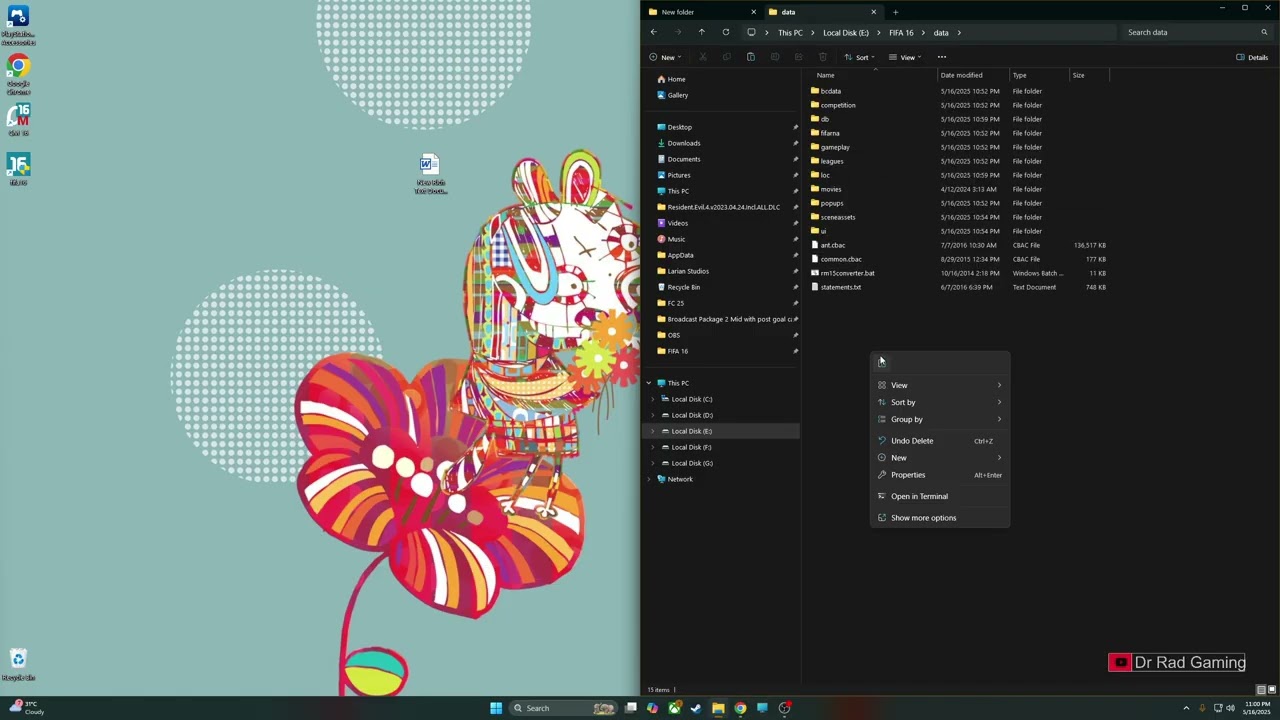Open the Copilot taskbar icon
Screen dimensions: 1280x720
pos(652,708)
